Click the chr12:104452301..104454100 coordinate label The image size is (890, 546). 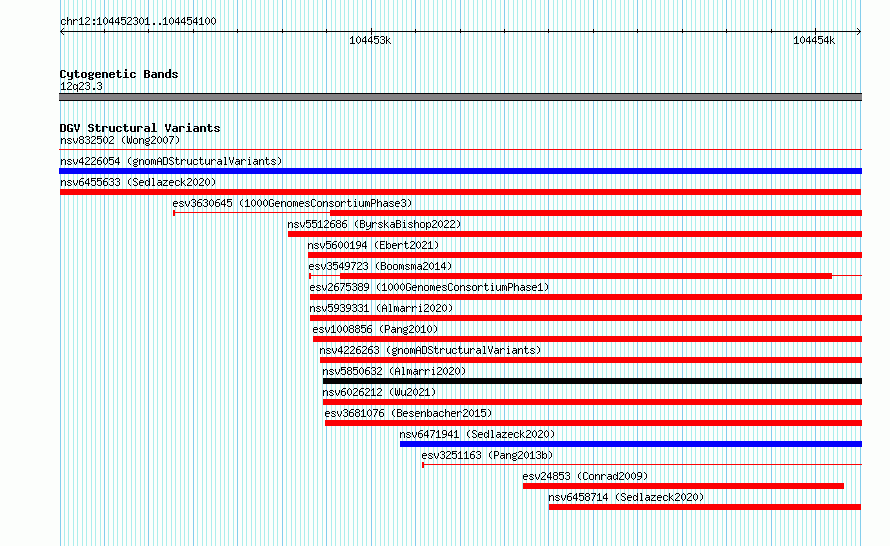pos(138,21)
